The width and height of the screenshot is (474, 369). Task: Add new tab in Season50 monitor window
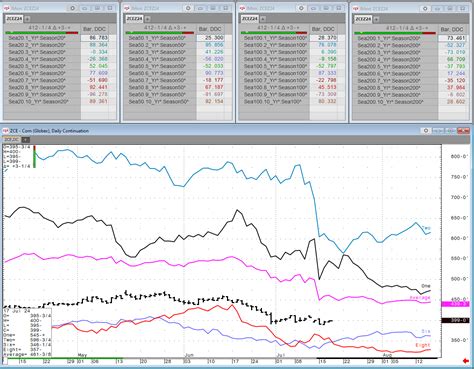click(147, 19)
